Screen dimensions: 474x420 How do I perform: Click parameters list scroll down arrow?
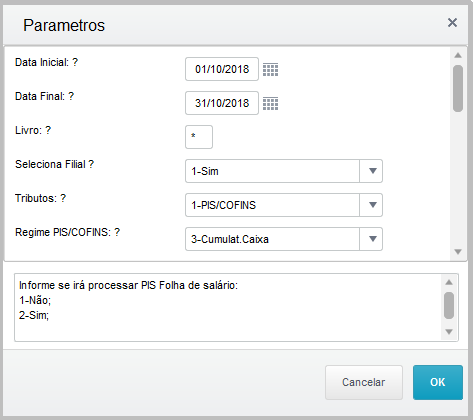458,251
